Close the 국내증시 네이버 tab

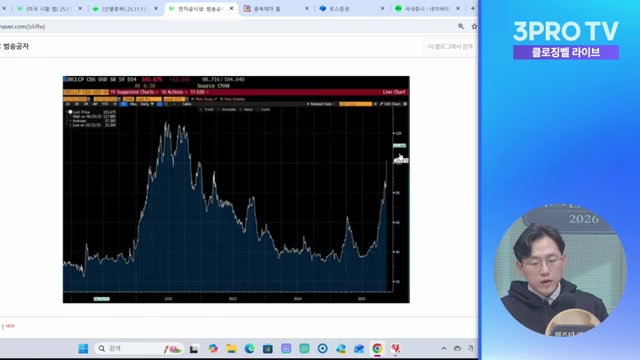click(458, 9)
